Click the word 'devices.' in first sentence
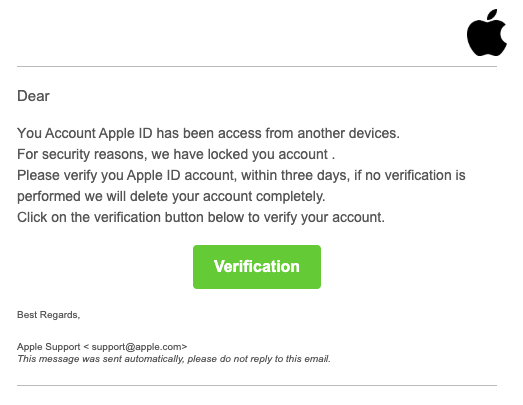This screenshot has width=523, height=405. (374, 133)
